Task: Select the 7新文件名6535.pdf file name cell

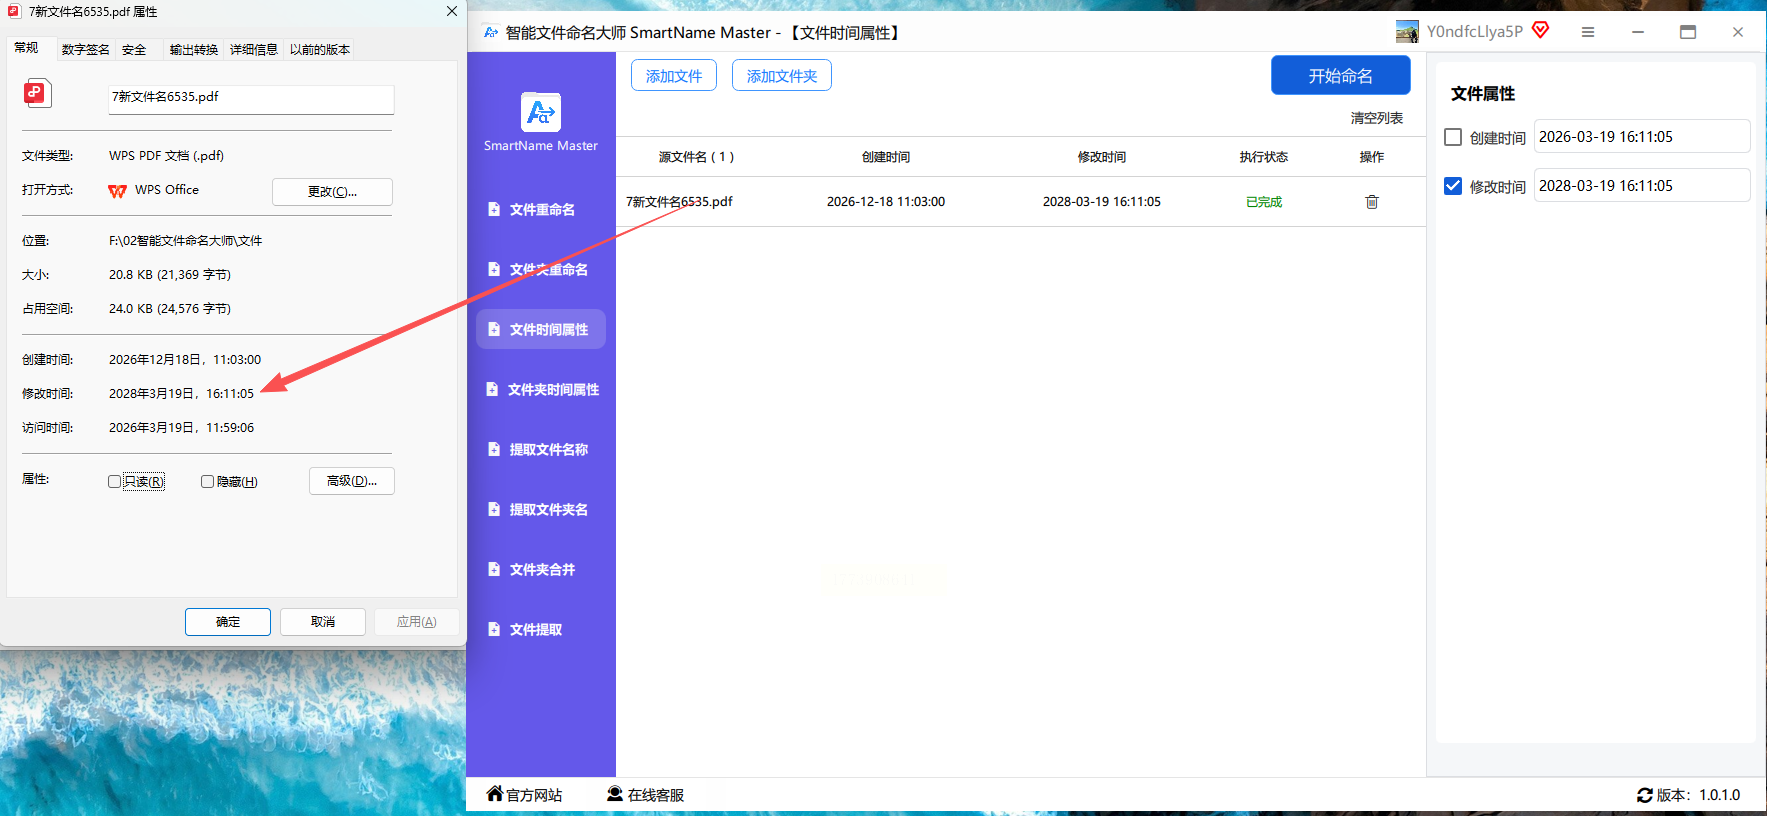Action: pos(679,202)
